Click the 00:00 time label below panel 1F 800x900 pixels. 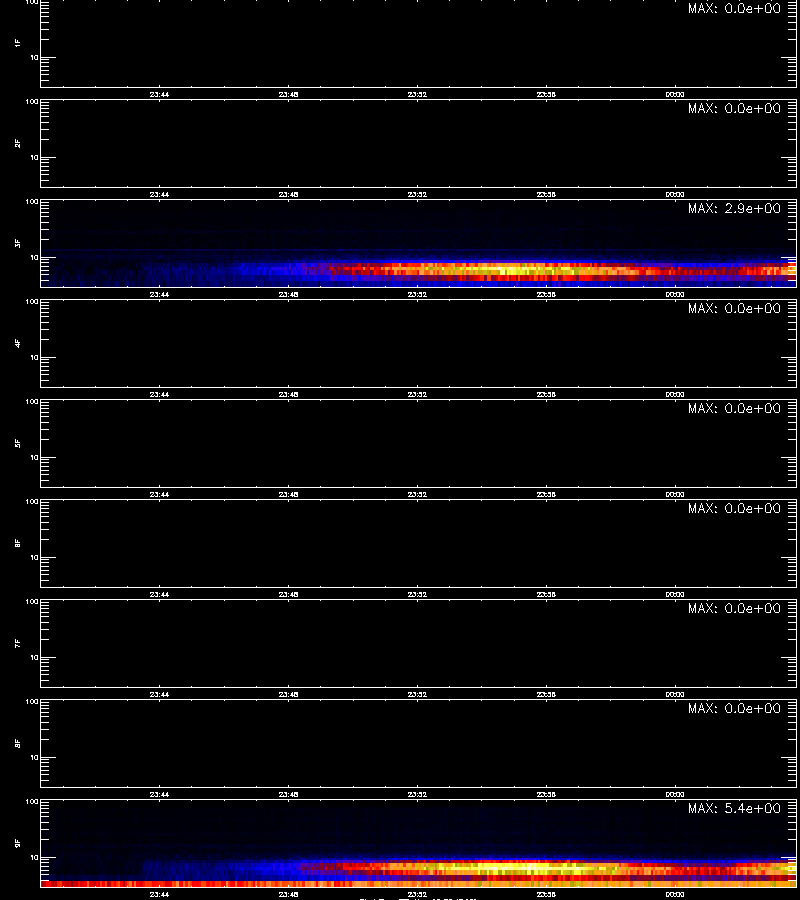click(675, 95)
